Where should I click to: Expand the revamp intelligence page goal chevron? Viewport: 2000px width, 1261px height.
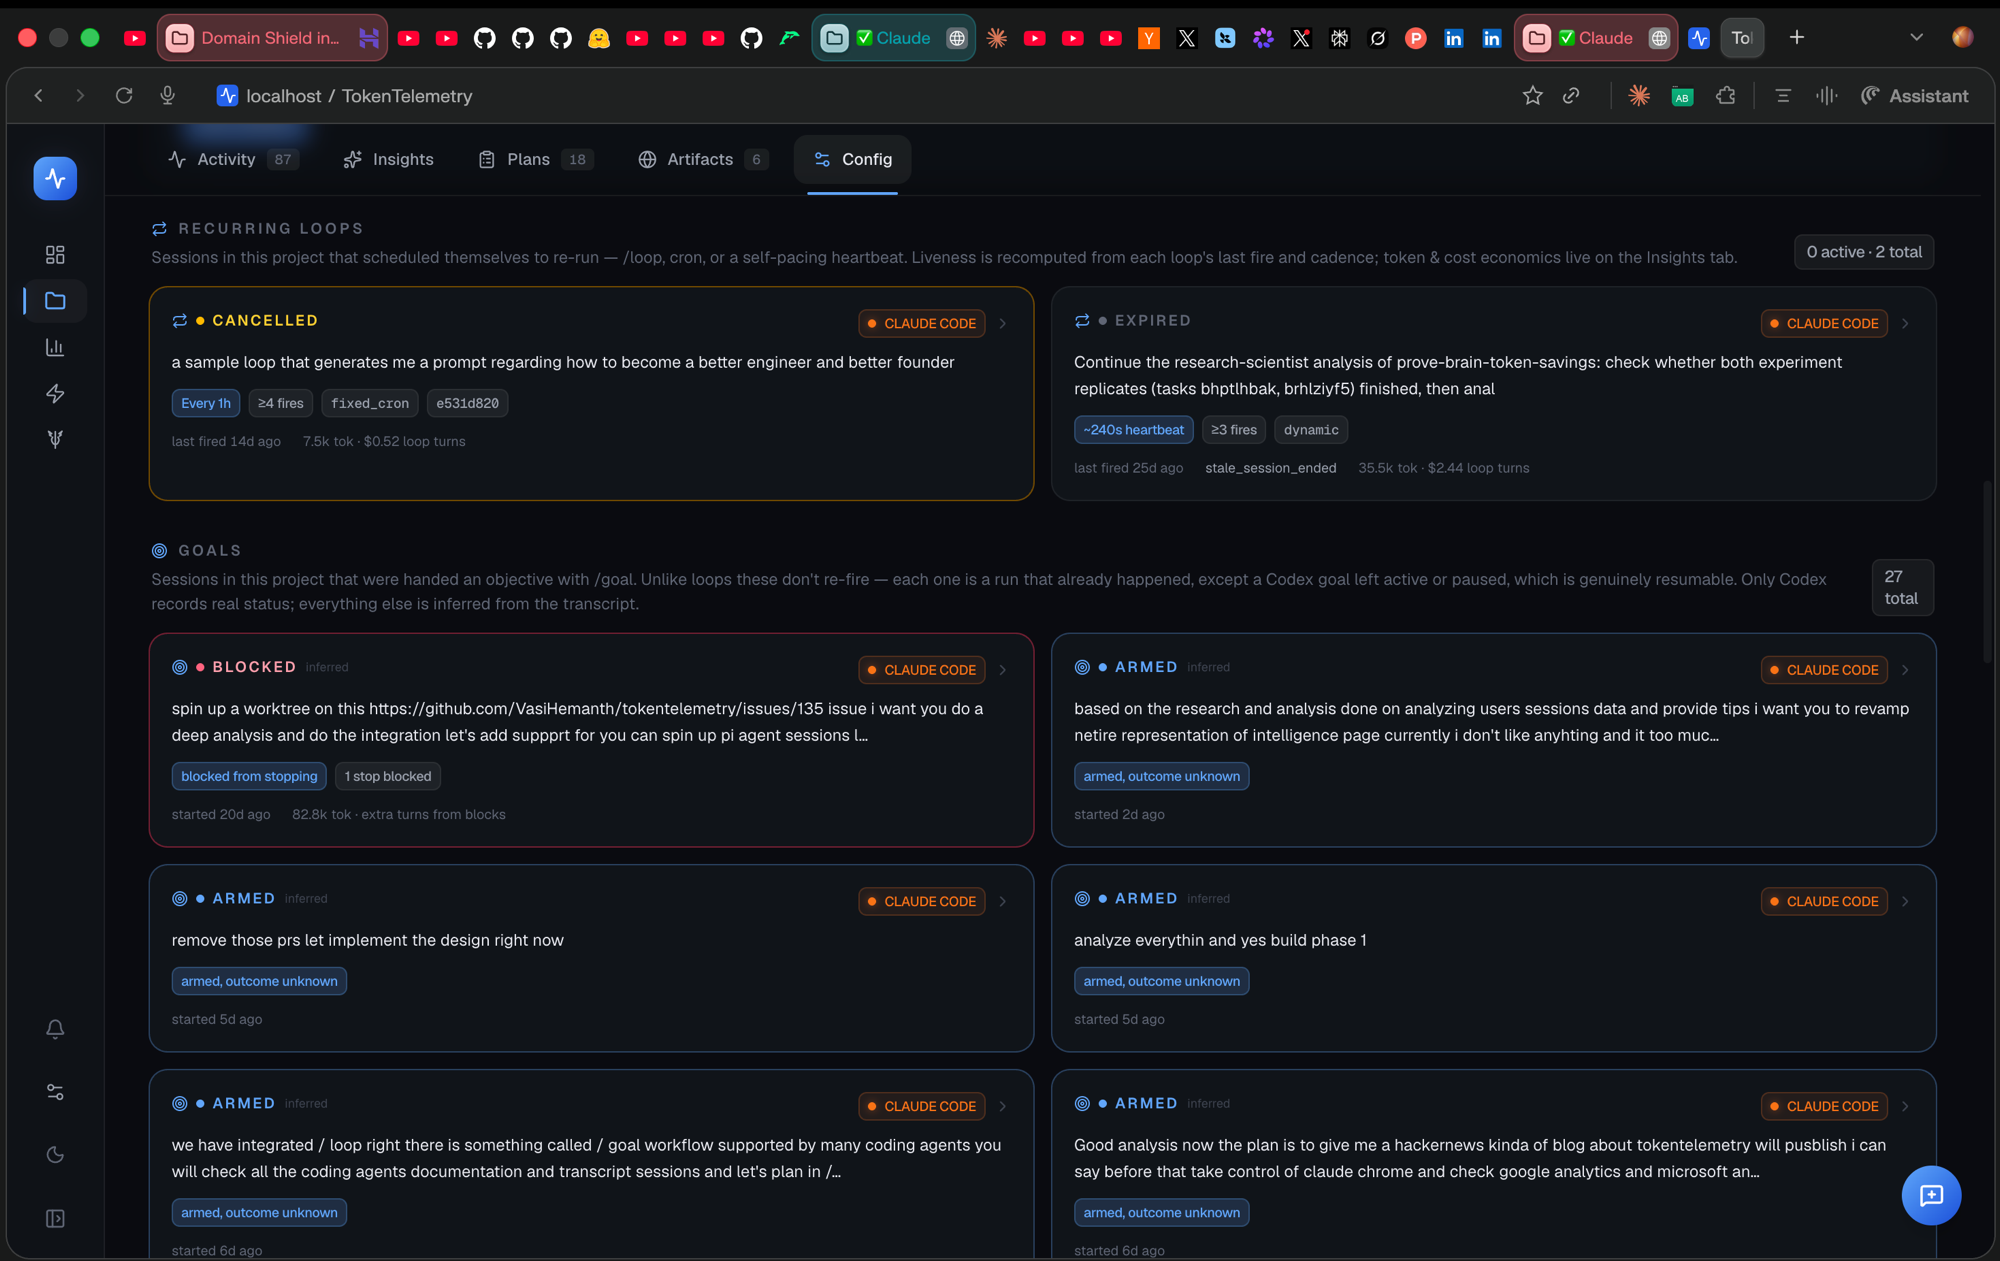[x=1905, y=670]
